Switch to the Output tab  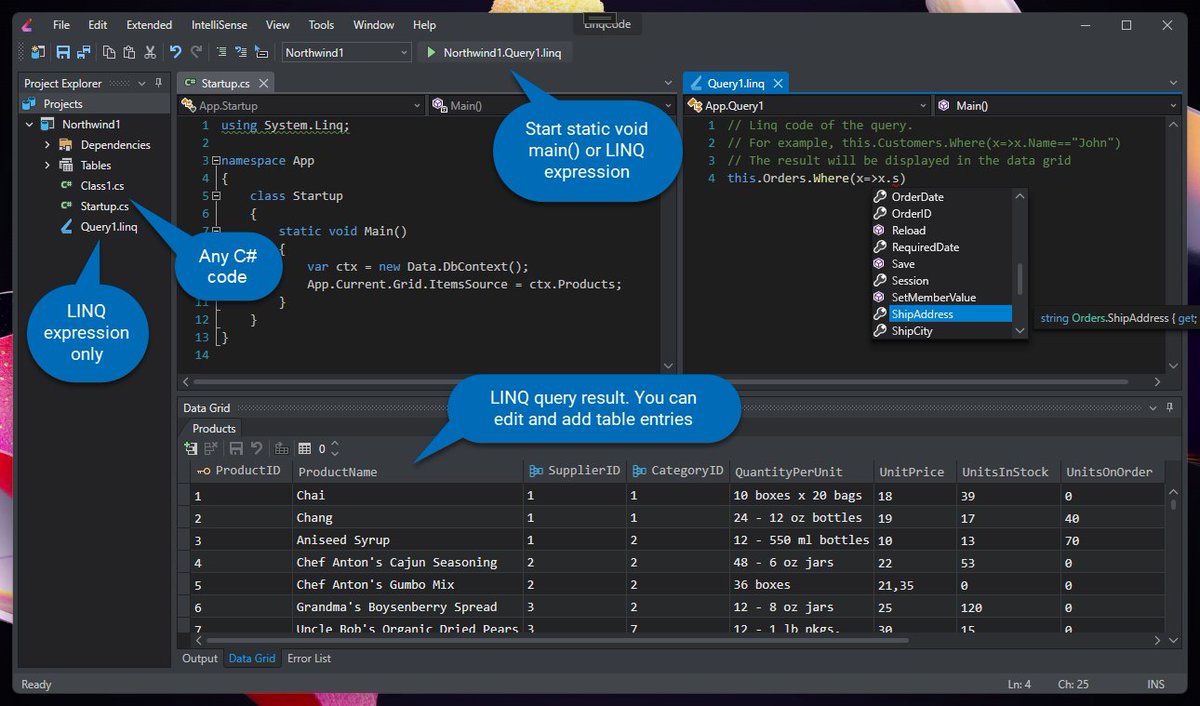point(199,658)
